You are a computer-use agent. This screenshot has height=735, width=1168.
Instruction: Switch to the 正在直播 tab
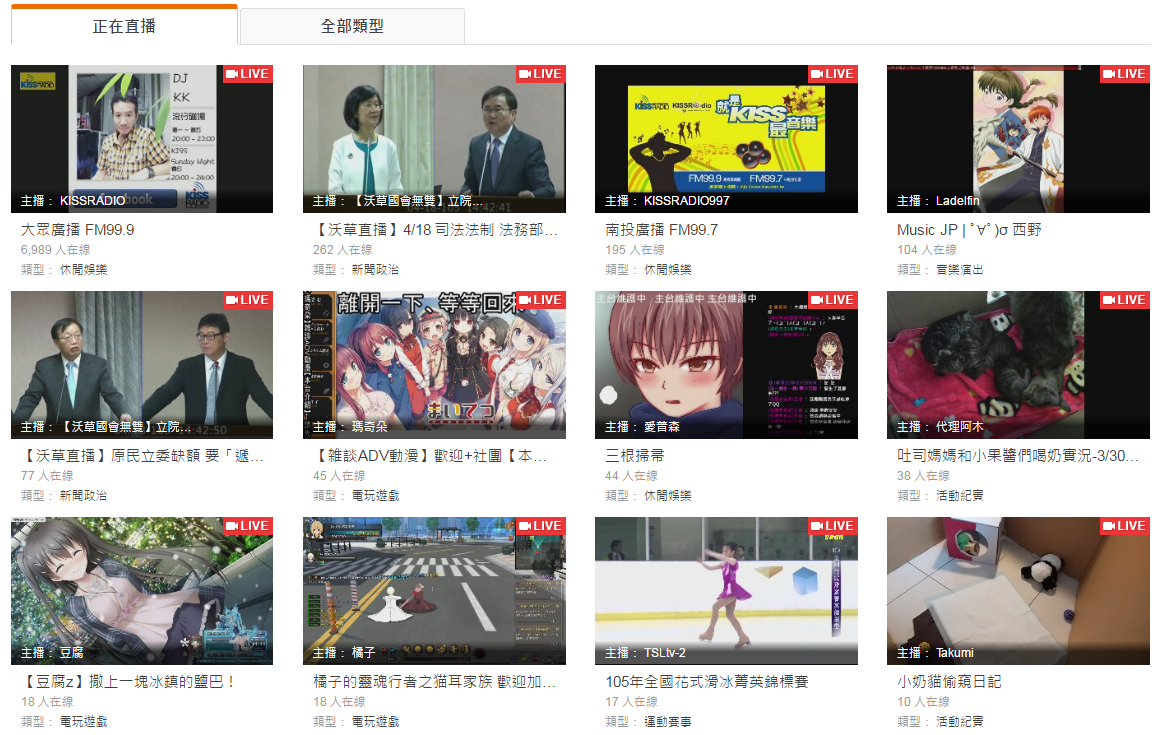(x=124, y=27)
